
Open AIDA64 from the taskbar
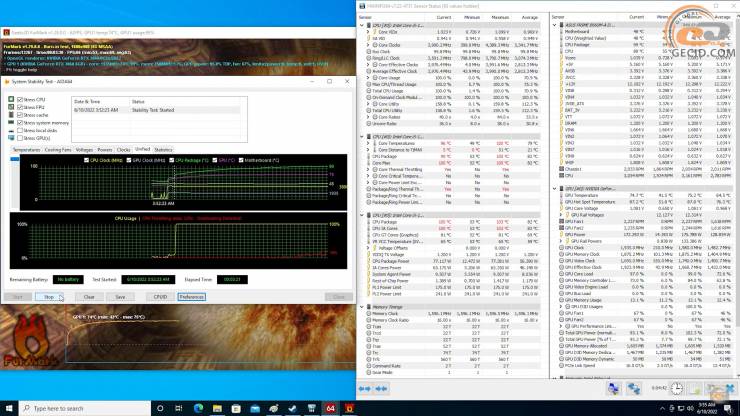pyautogui.click(x=330, y=408)
